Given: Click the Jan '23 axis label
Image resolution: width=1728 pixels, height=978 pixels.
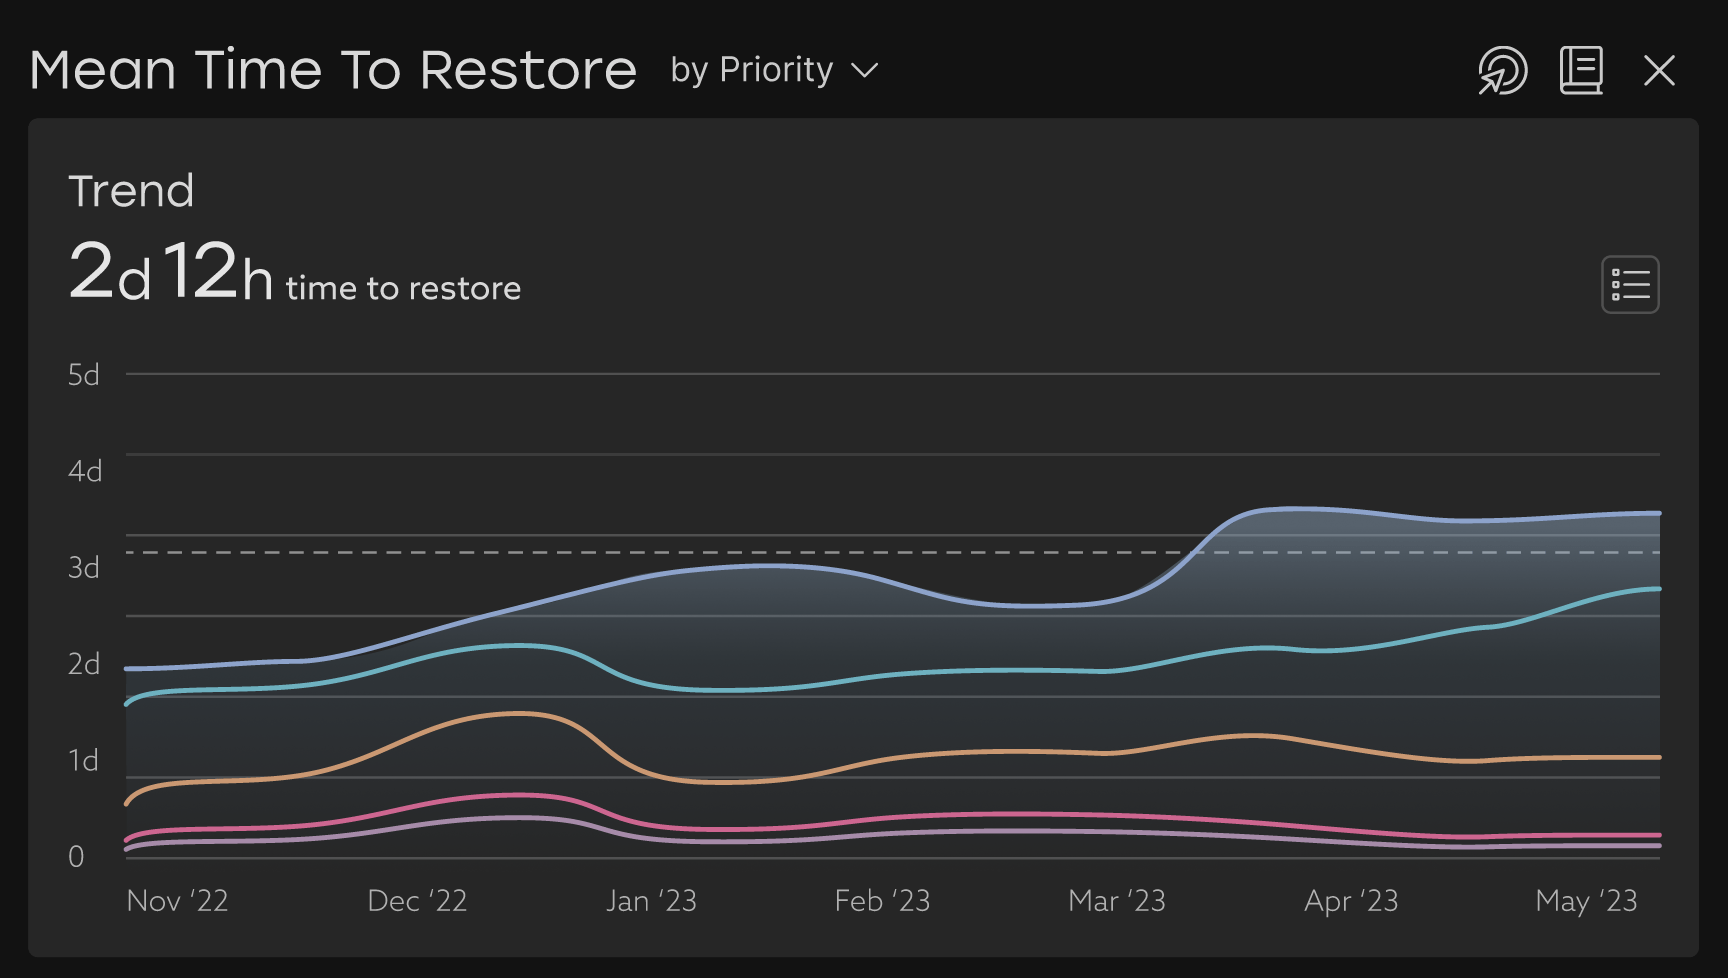Looking at the screenshot, I should pos(651,901).
